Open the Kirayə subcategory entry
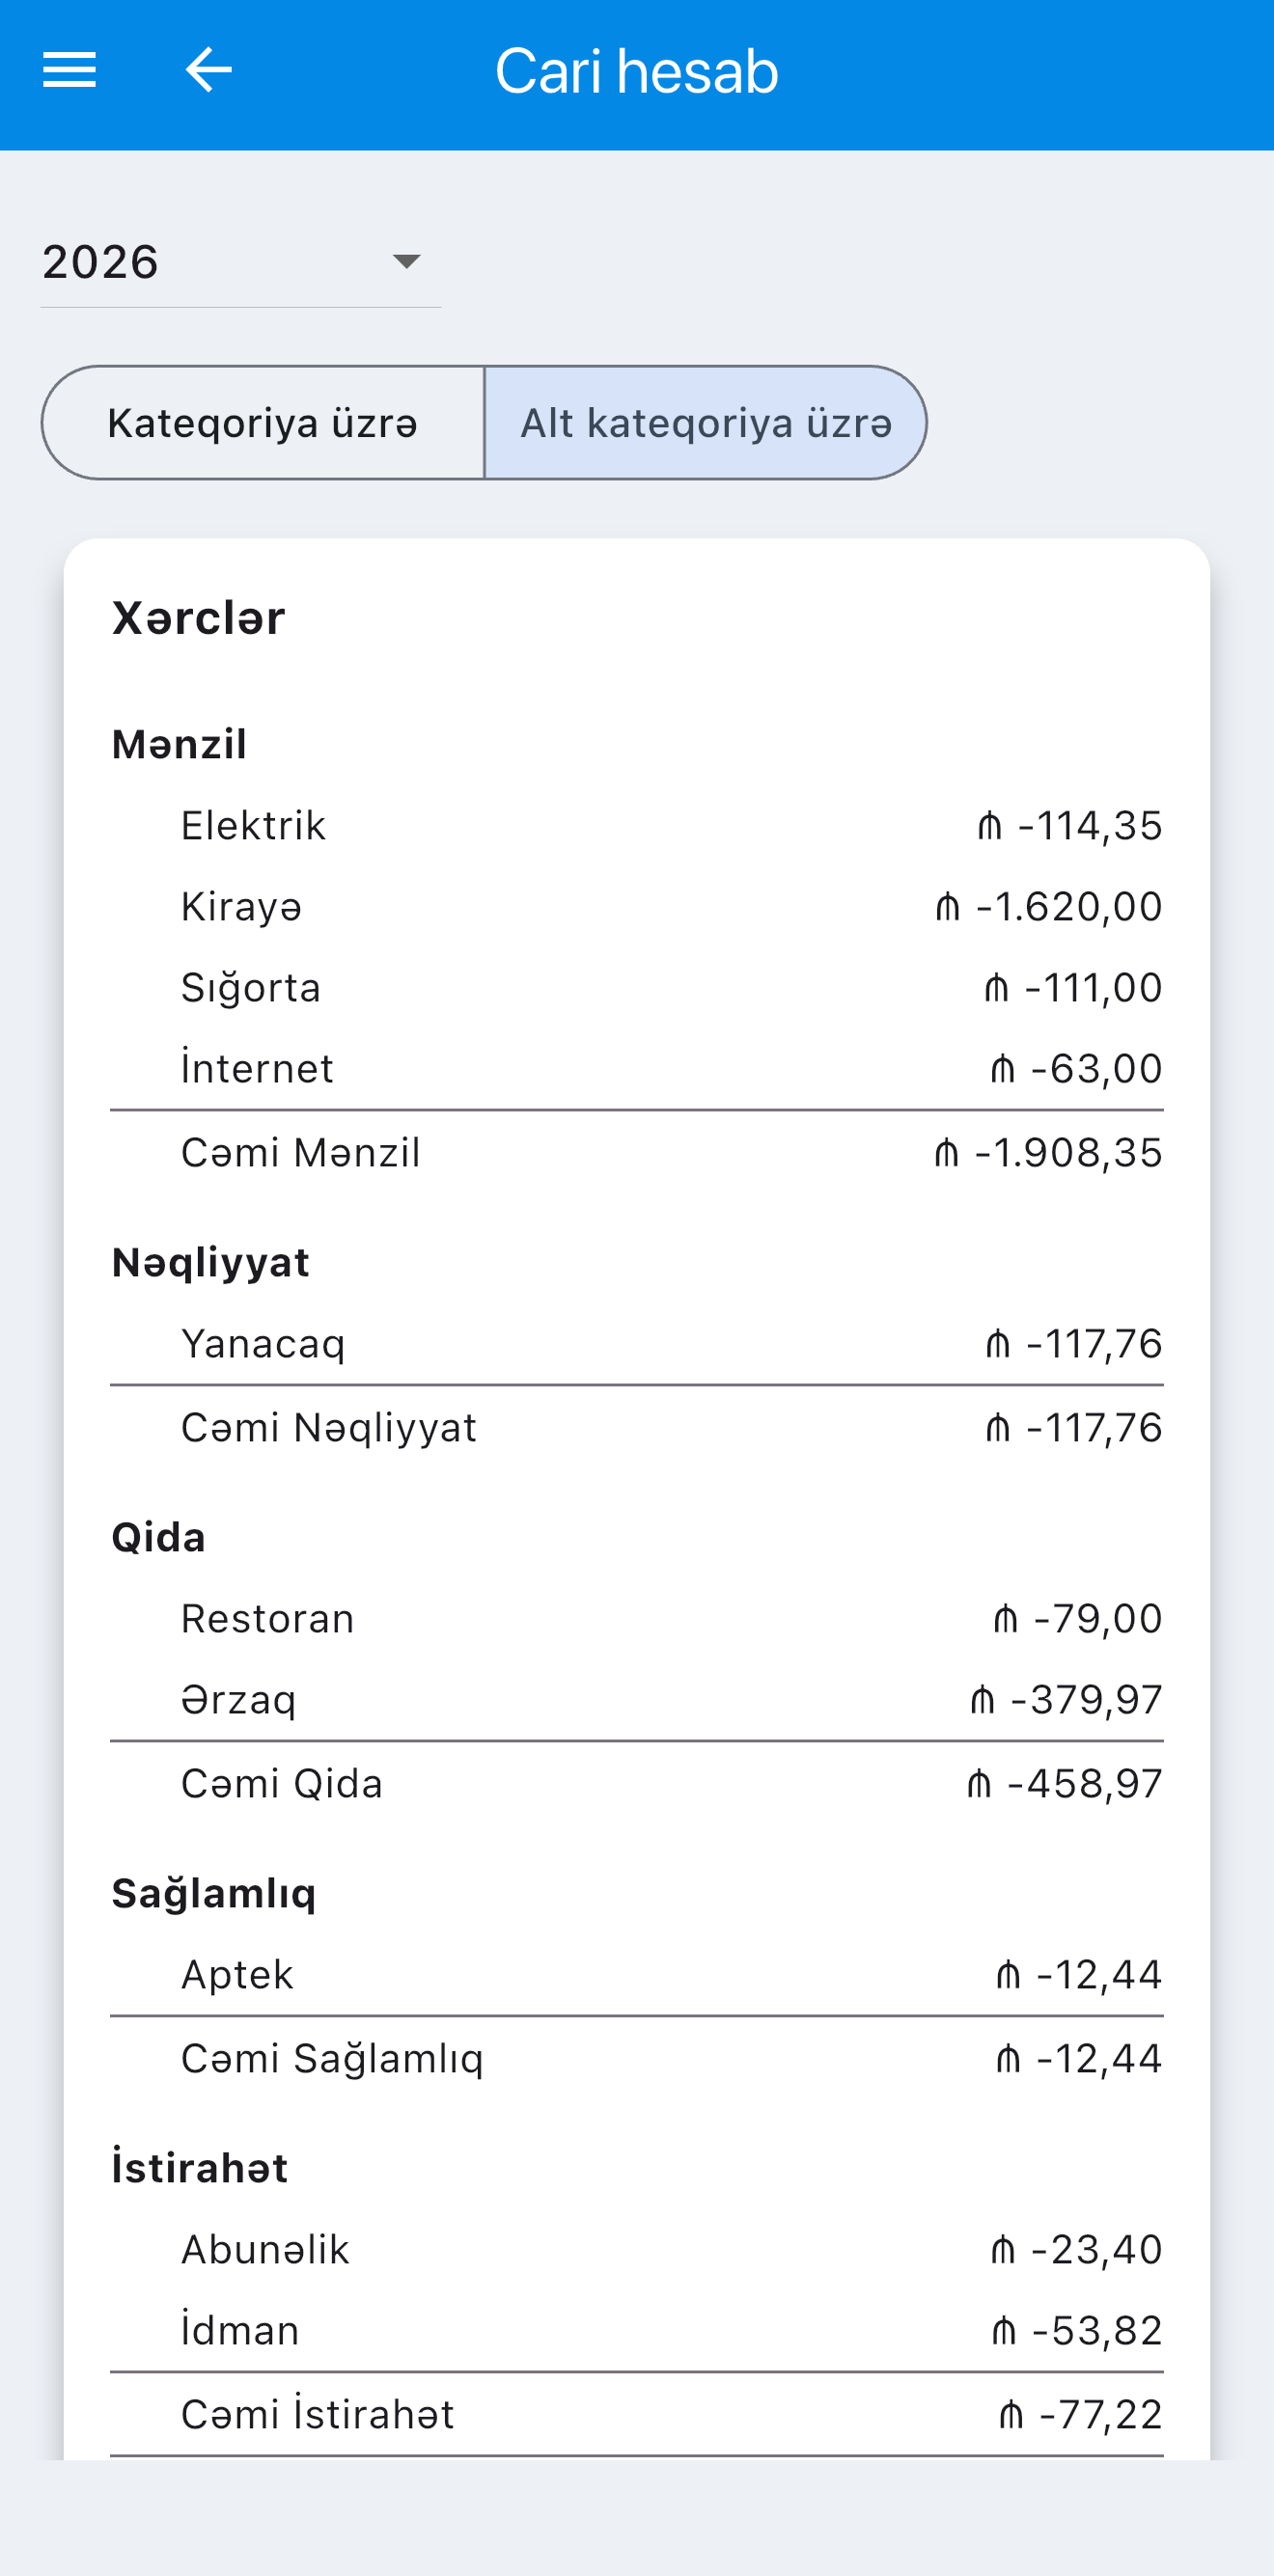1274x2576 pixels. 637,907
